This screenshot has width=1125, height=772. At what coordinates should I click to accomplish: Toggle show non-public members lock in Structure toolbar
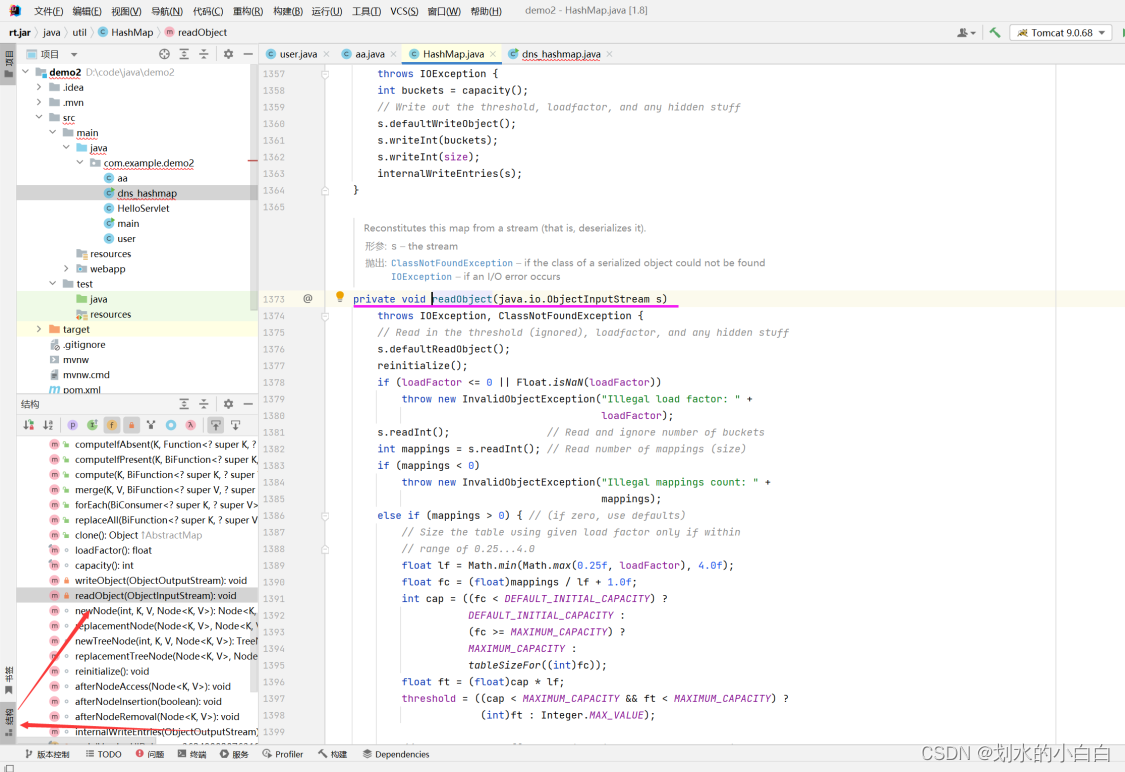(x=131, y=425)
